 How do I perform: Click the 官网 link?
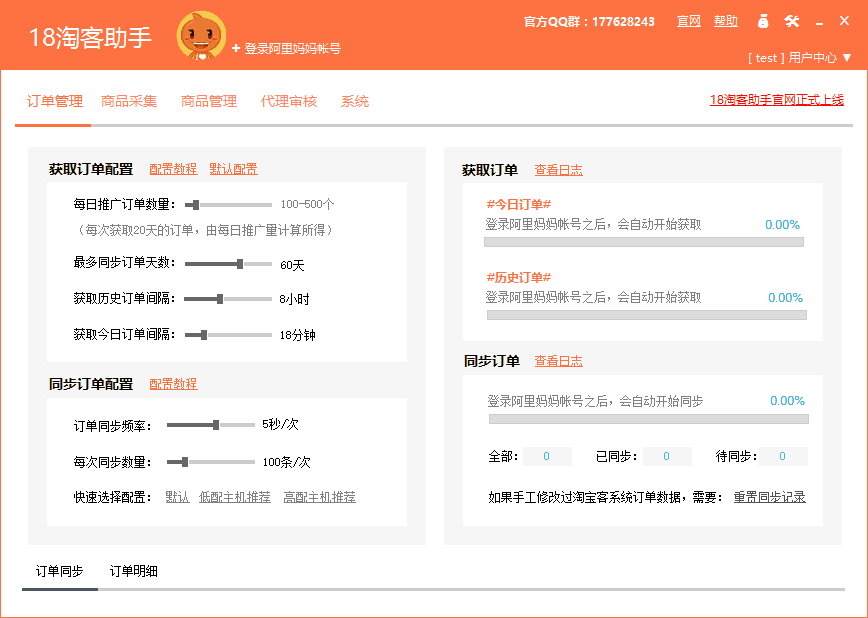[x=688, y=21]
